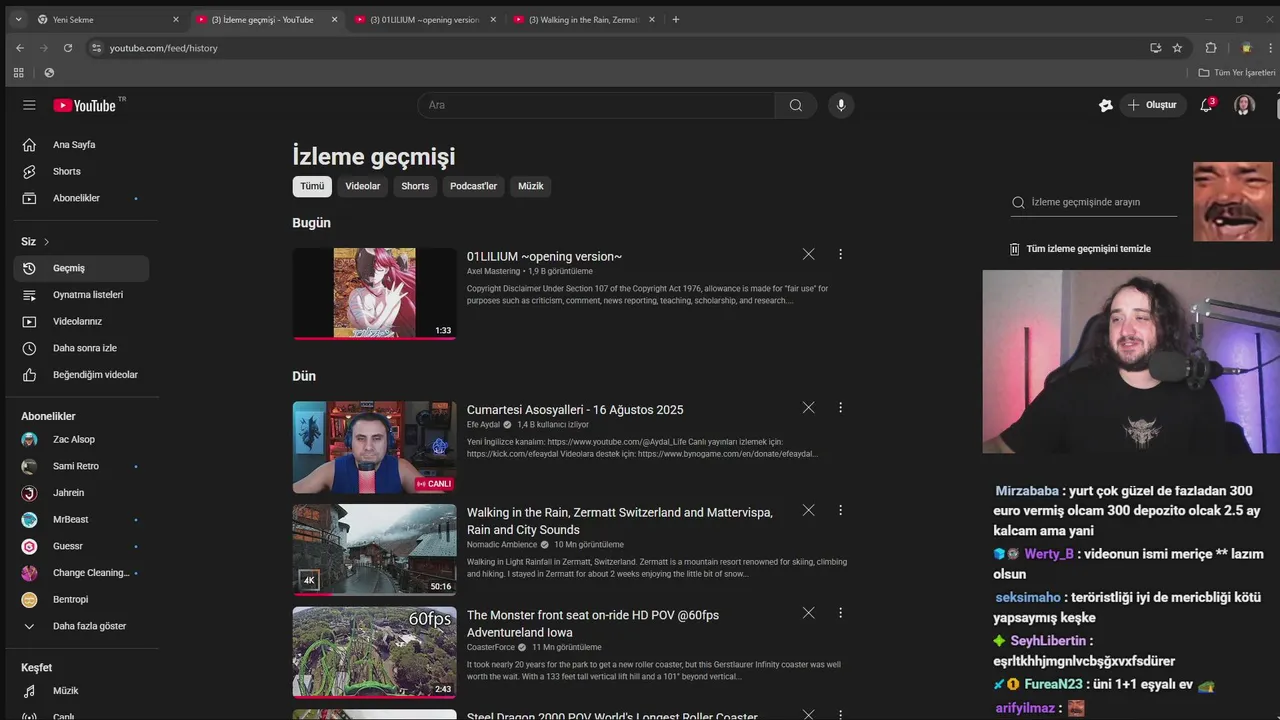The image size is (1280, 720).
Task: Open the Bentropi subscription
Action: tap(81, 600)
